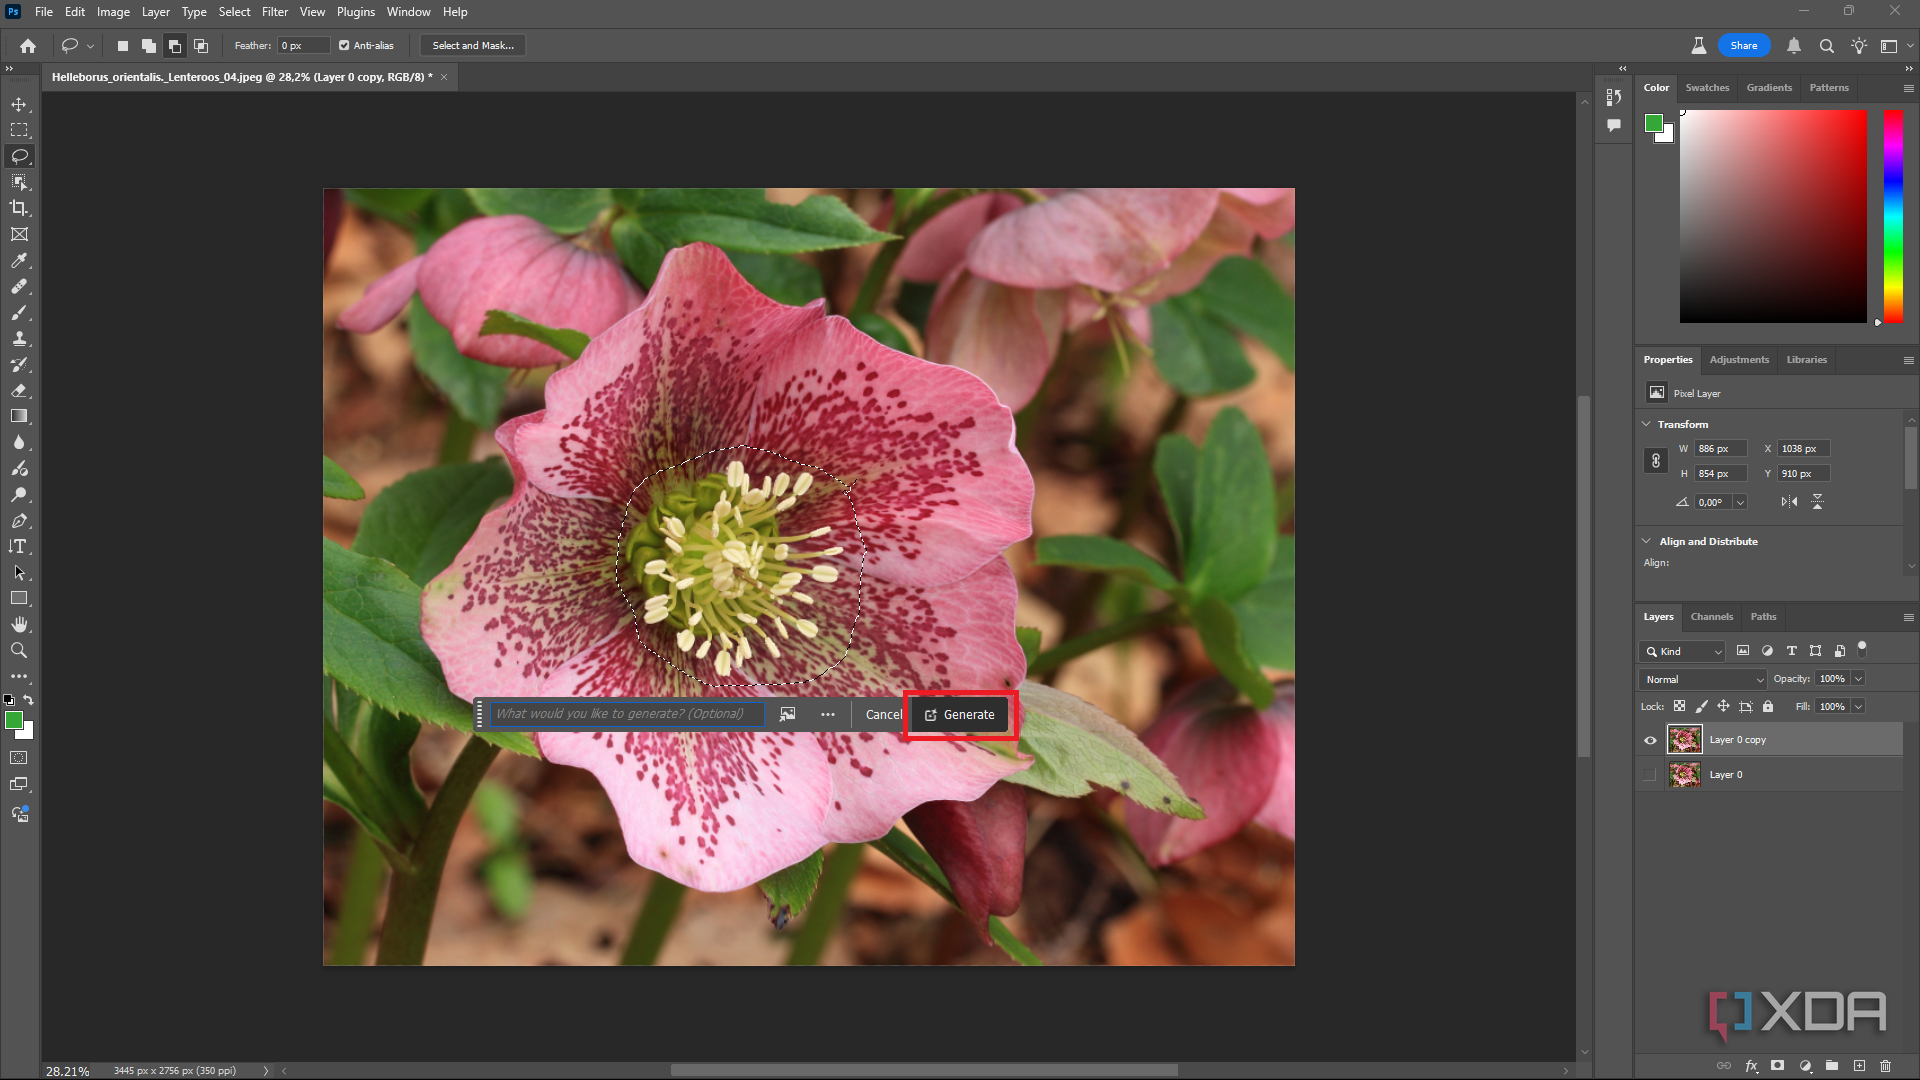
Task: Select the Blur tool
Action: point(19,442)
